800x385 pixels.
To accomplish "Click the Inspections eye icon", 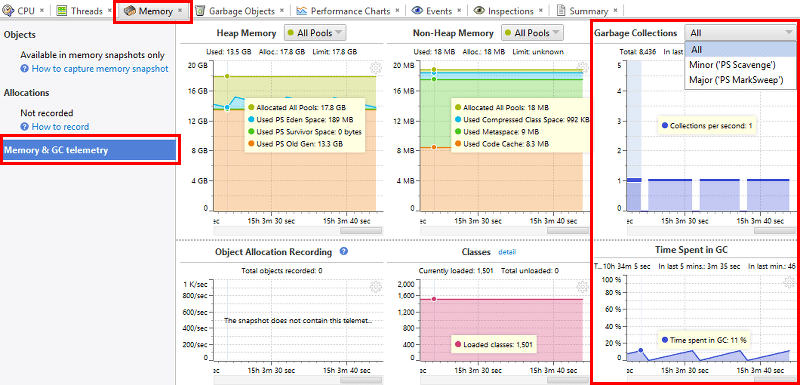I will (479, 10).
